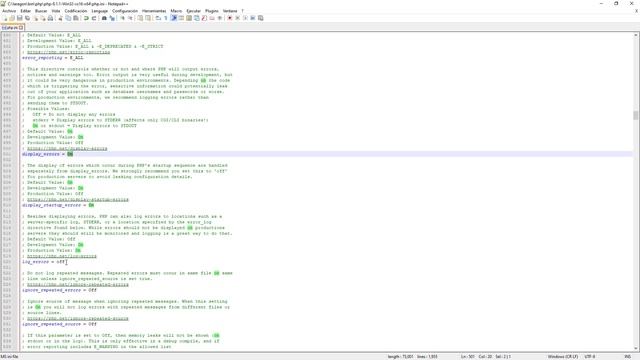Viewport: 640px width, 360px height.
Task: Open the Plugins menu
Action: pos(212,11)
